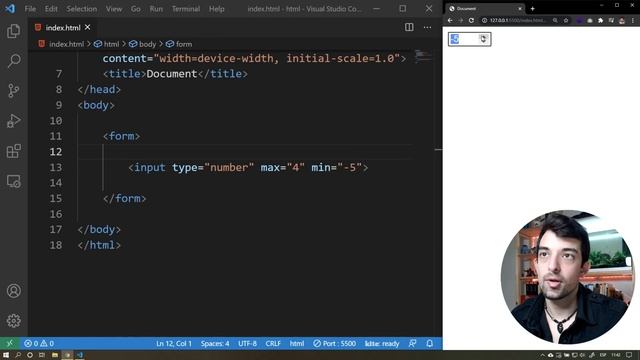
Task: Click the kite: ready status item
Action: (382, 343)
